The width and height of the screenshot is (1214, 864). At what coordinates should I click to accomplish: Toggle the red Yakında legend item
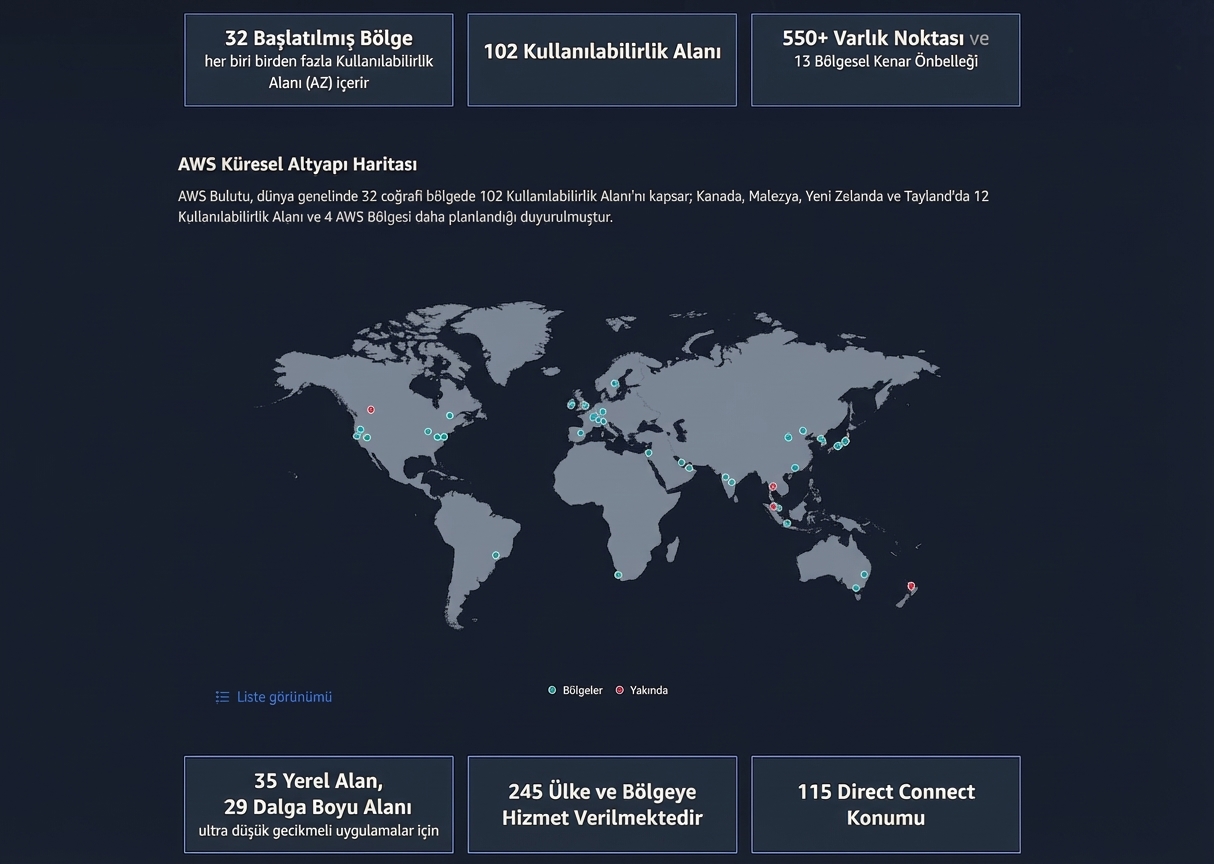click(641, 690)
